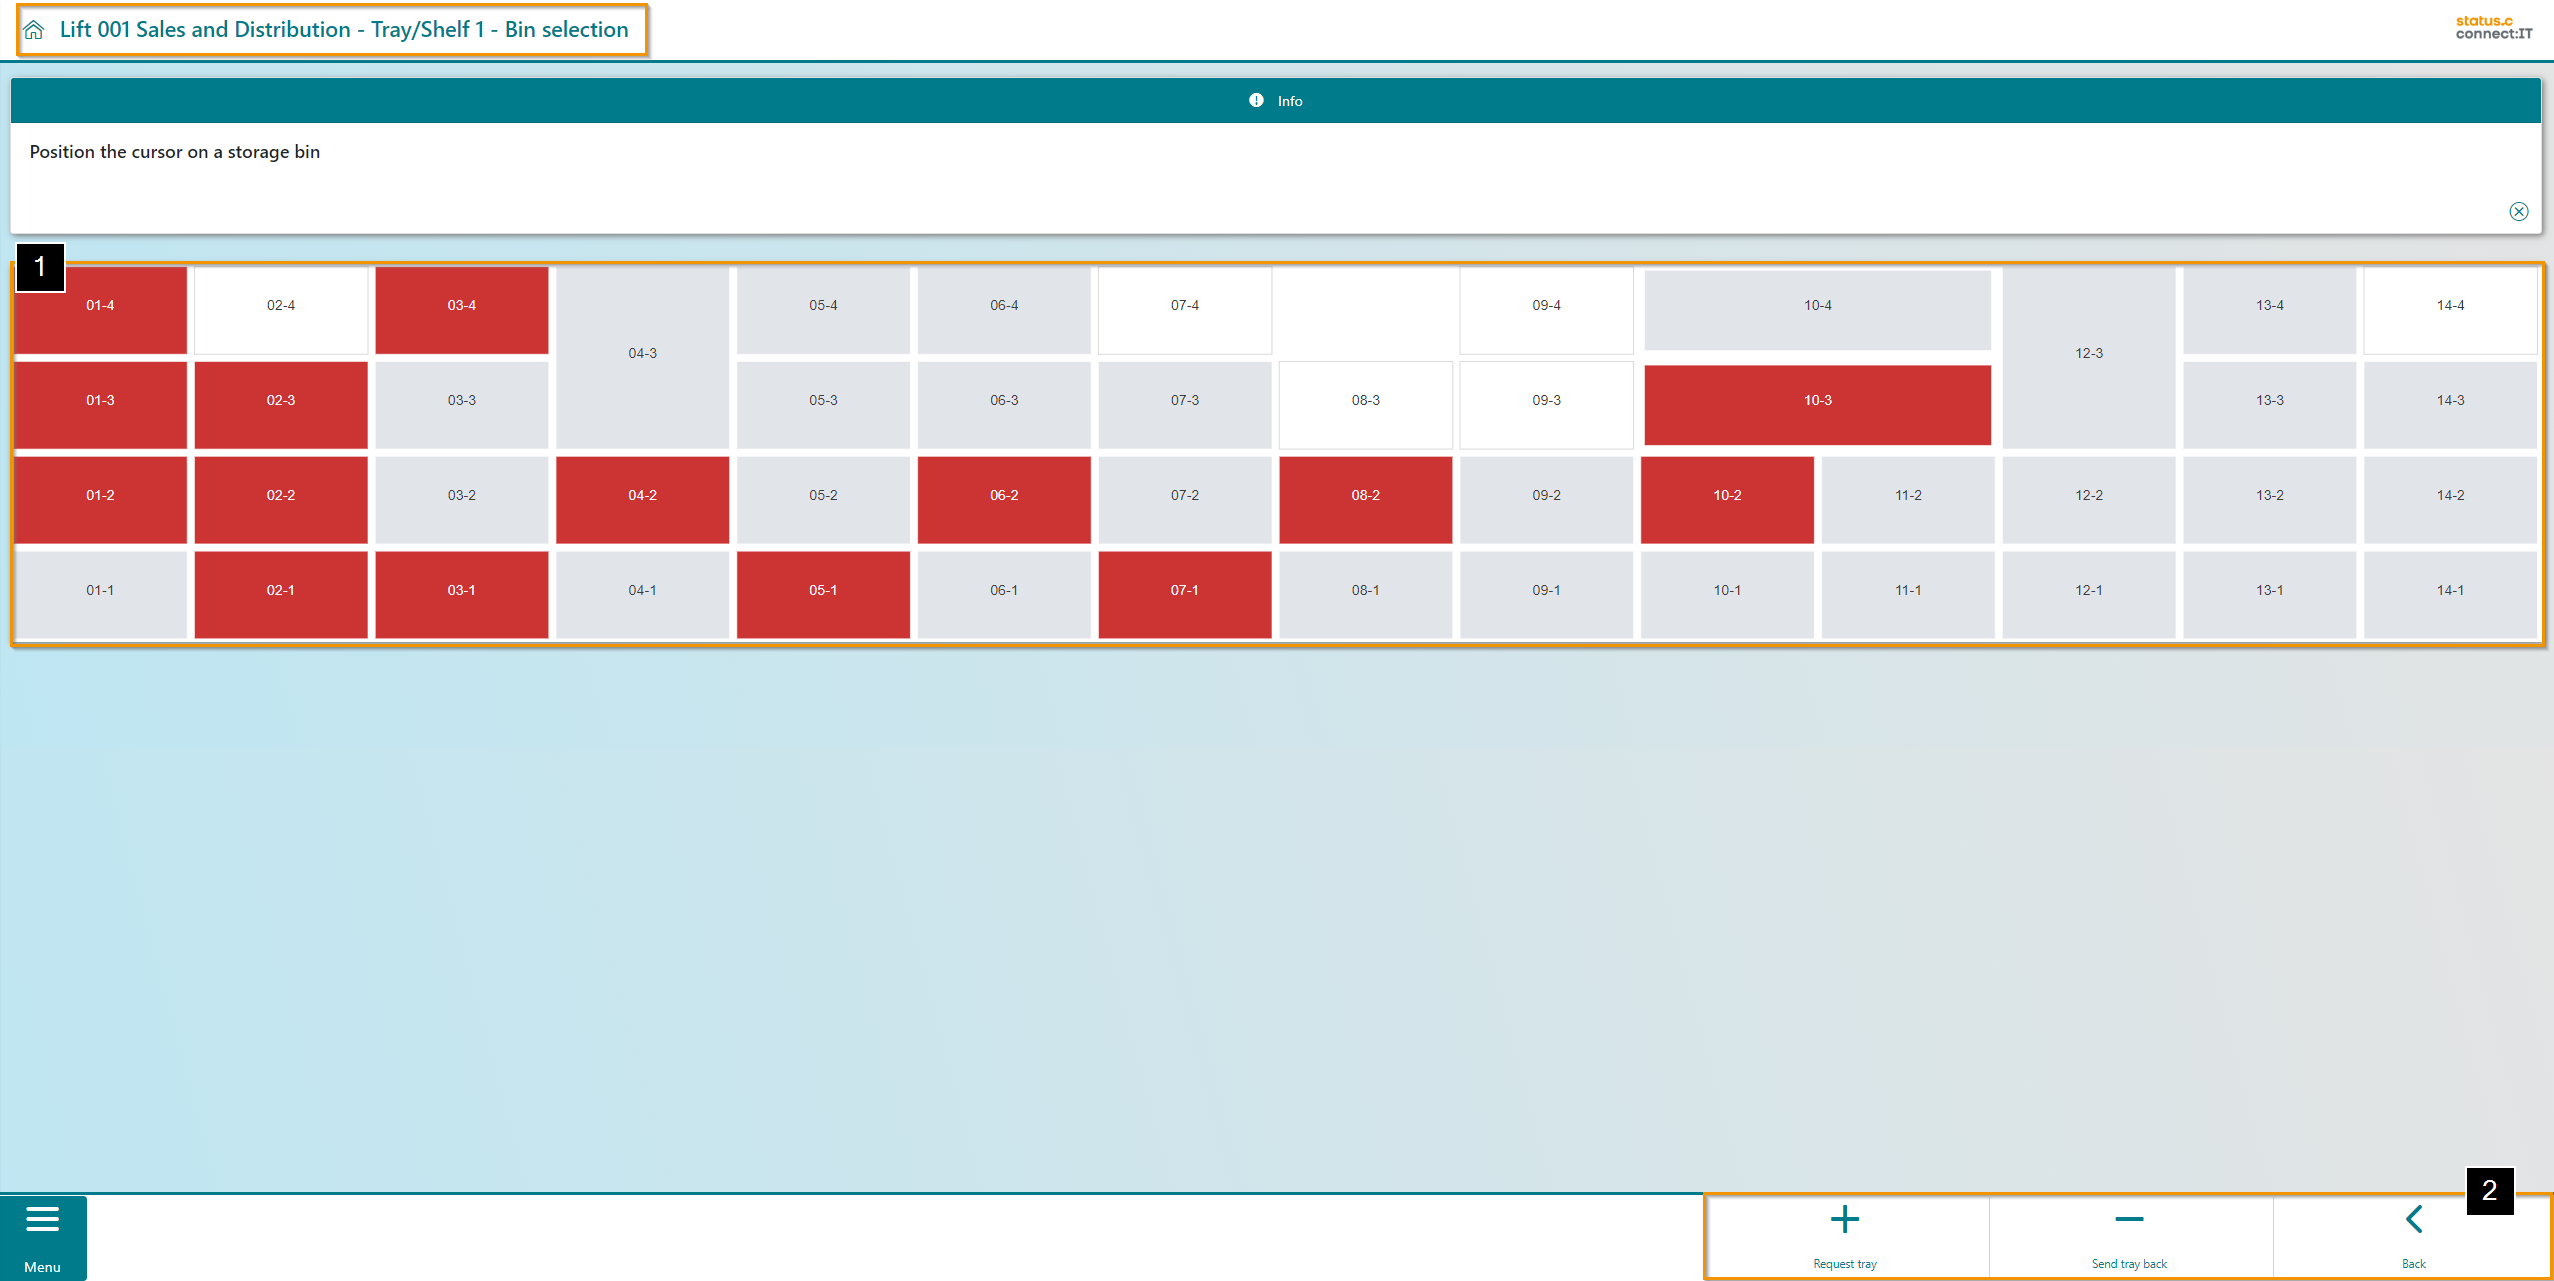Click the wide bin 10-4
This screenshot has height=1281, width=2554.
[1817, 306]
